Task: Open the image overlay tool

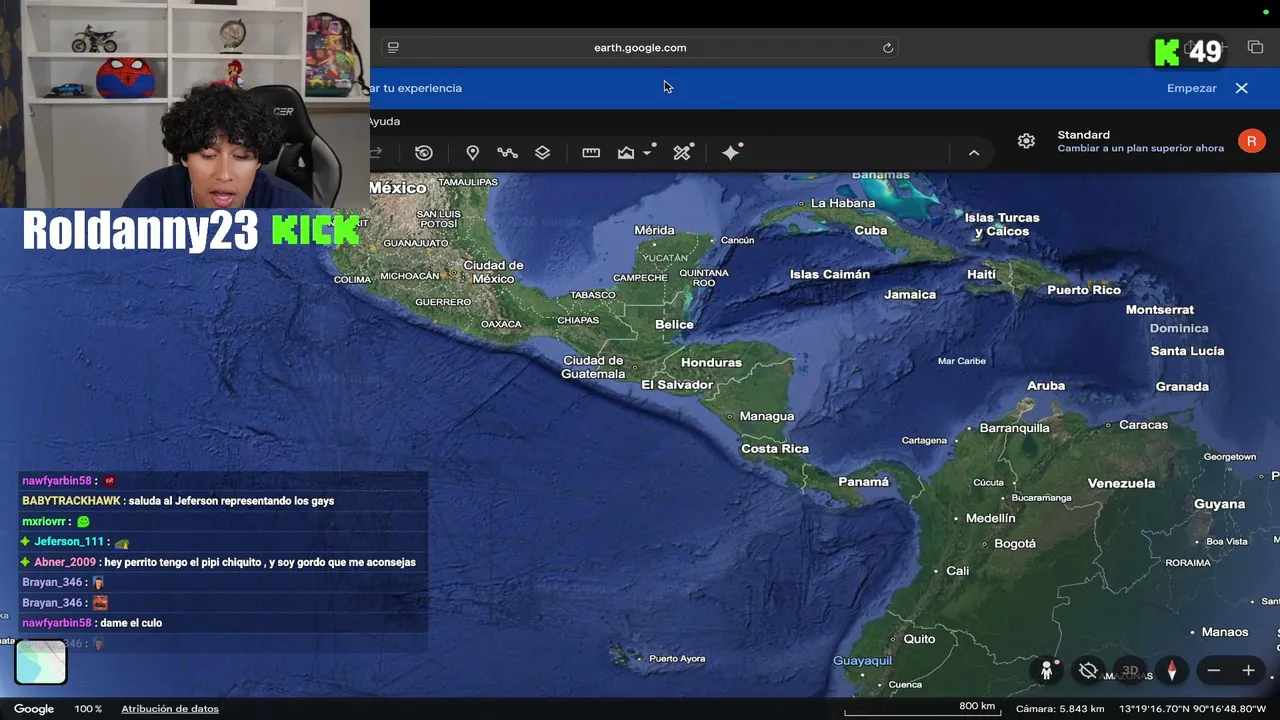Action: (626, 153)
